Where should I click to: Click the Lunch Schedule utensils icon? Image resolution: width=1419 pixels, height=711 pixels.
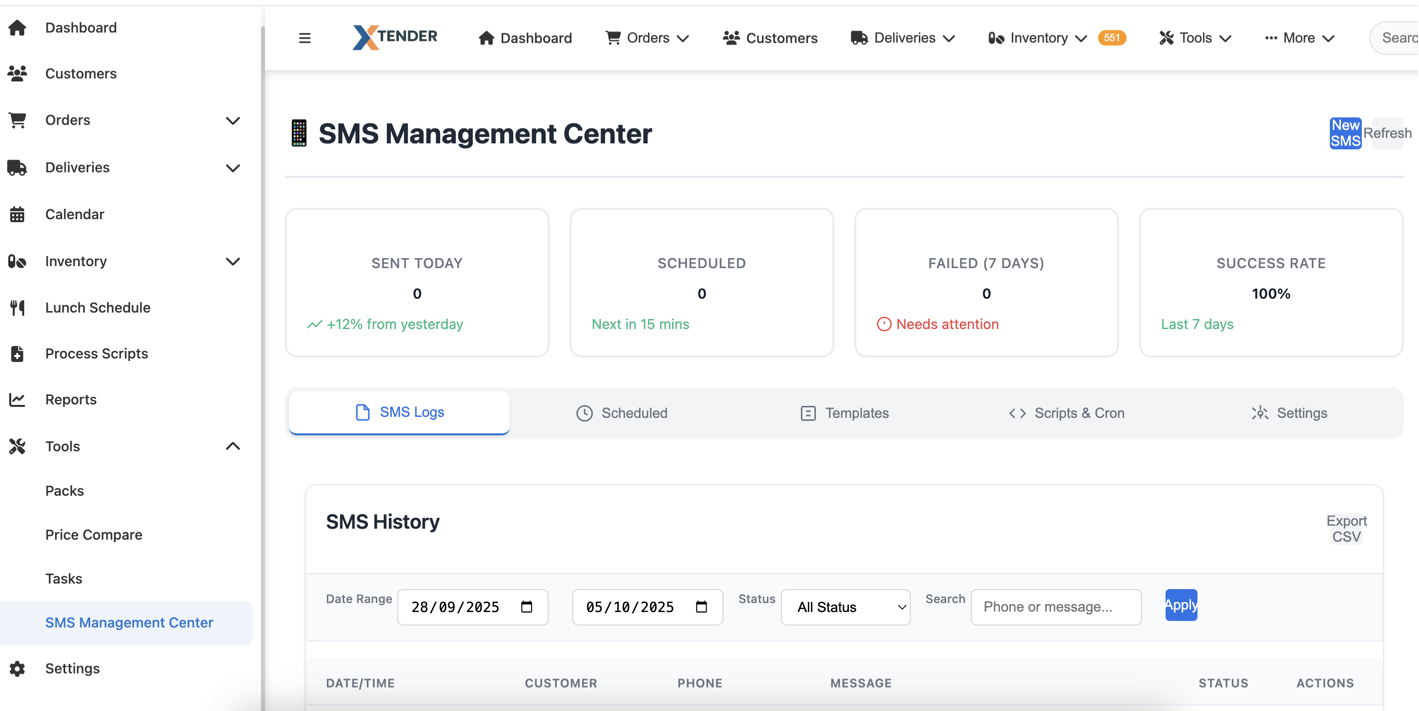17,307
